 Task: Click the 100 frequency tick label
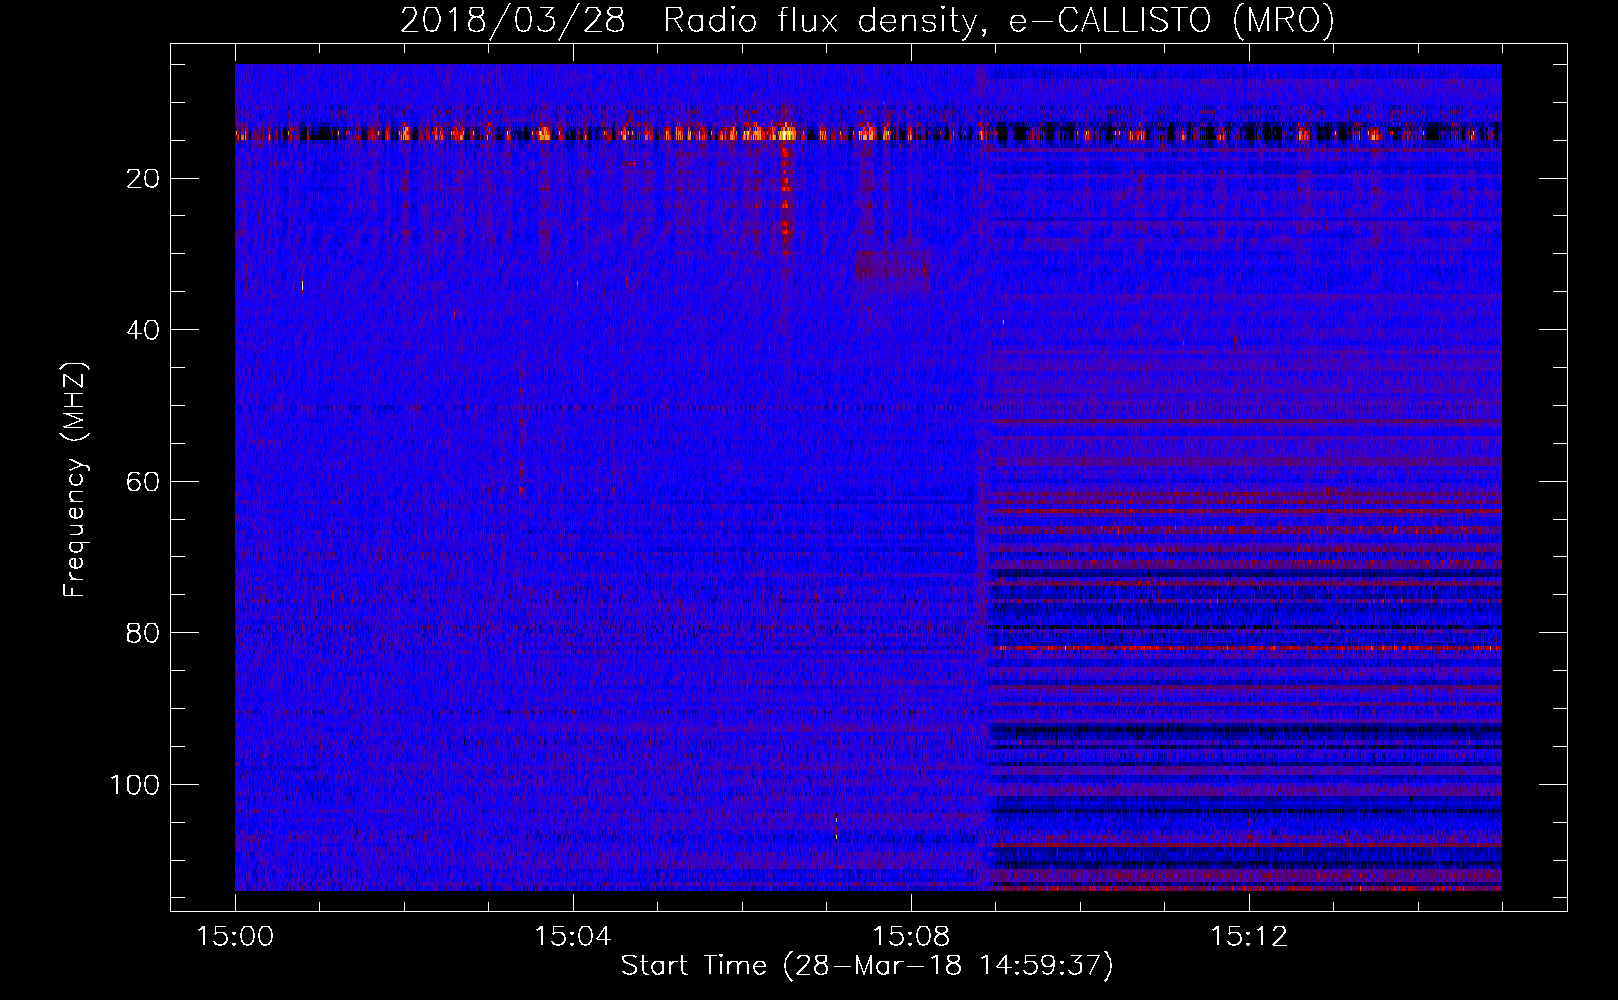135,785
